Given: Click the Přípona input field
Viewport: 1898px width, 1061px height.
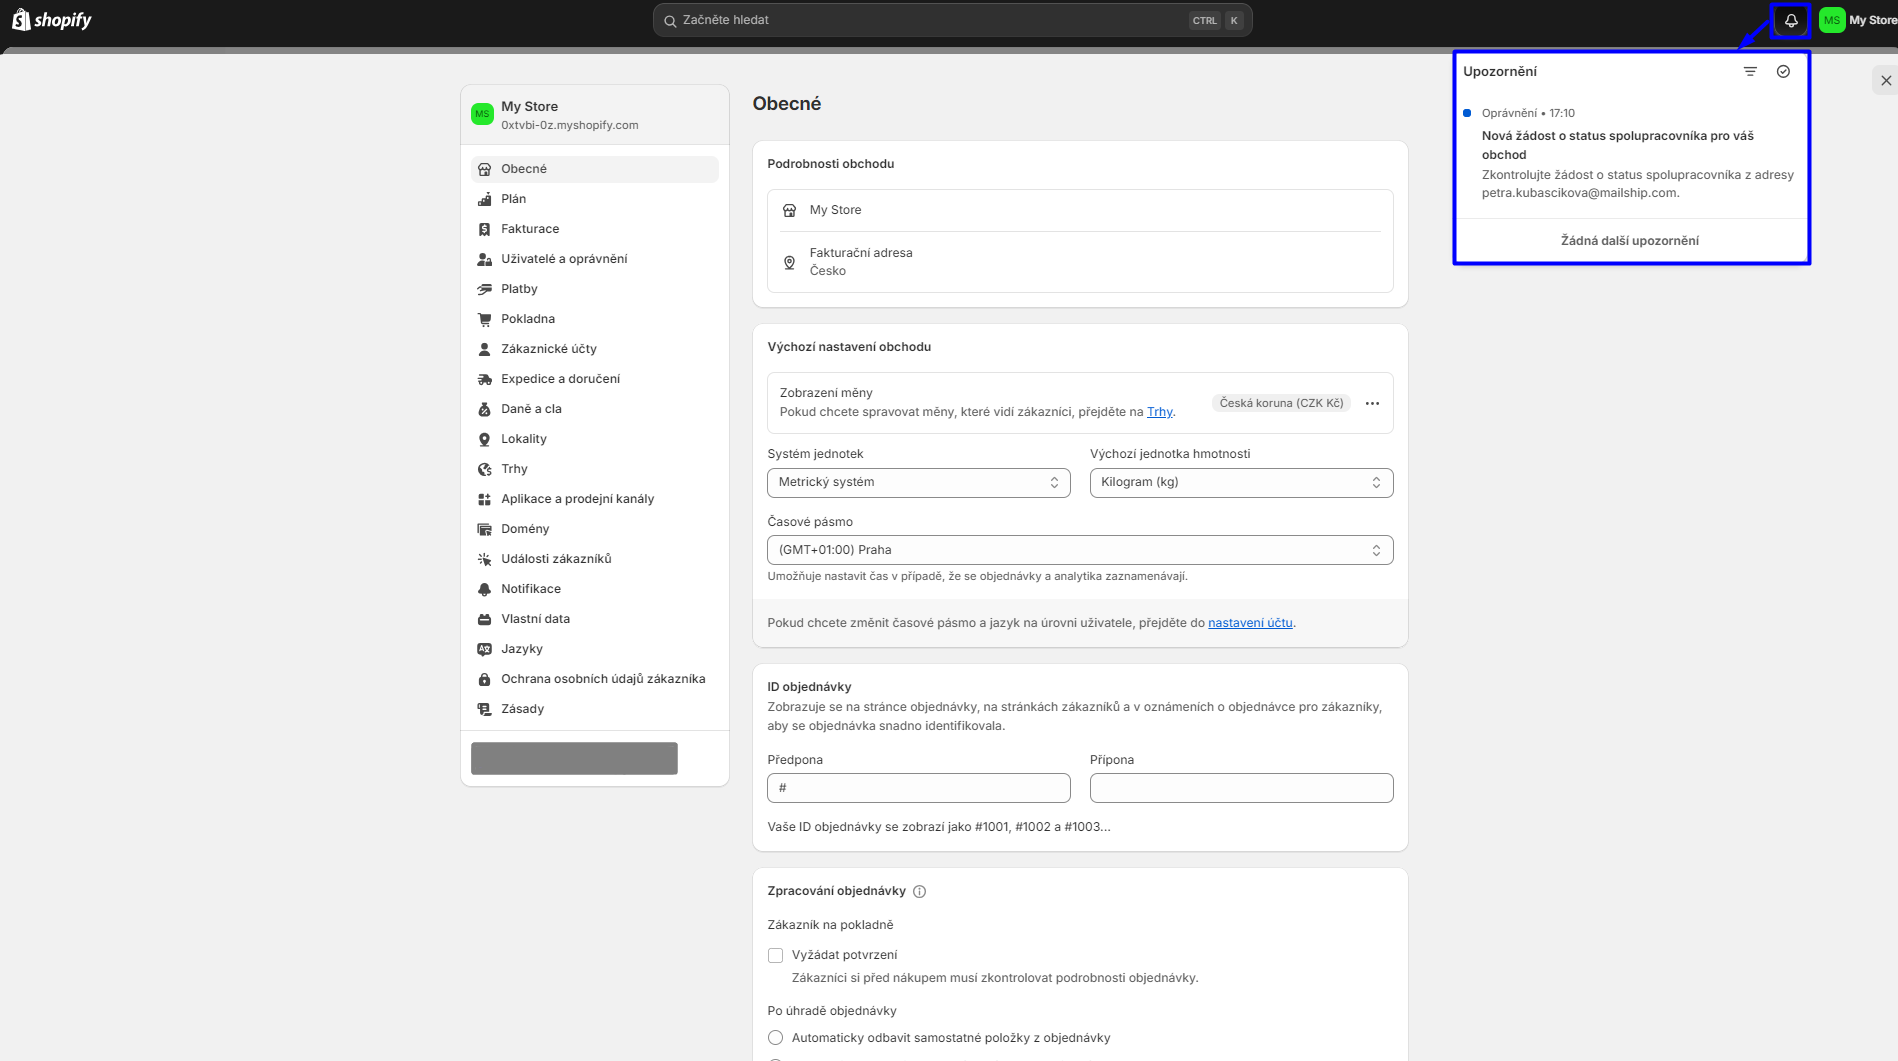Looking at the screenshot, I should [1241, 788].
